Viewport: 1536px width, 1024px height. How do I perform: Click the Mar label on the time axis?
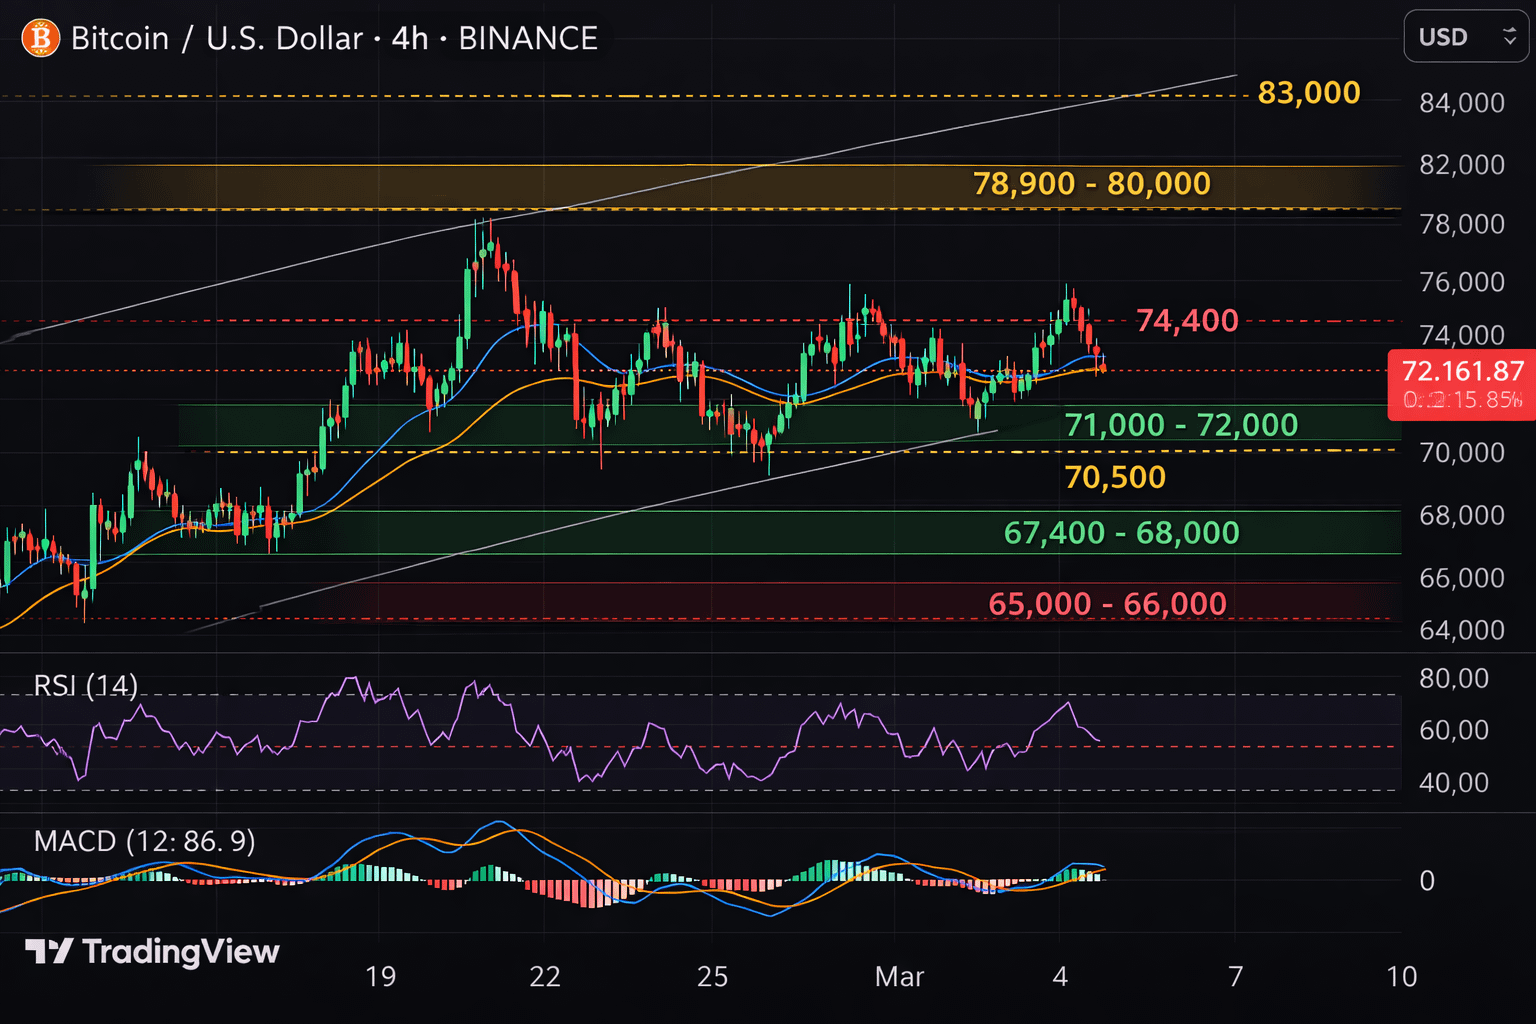click(x=898, y=976)
